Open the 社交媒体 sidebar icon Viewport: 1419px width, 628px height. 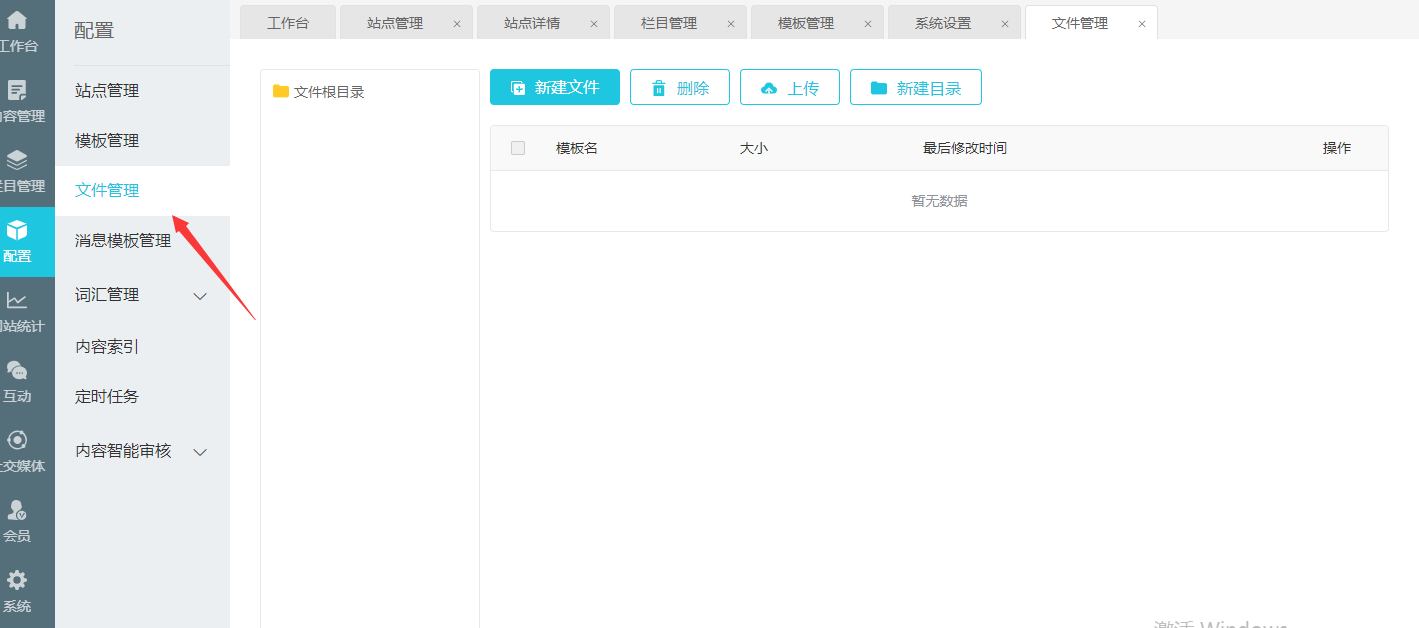[17, 440]
